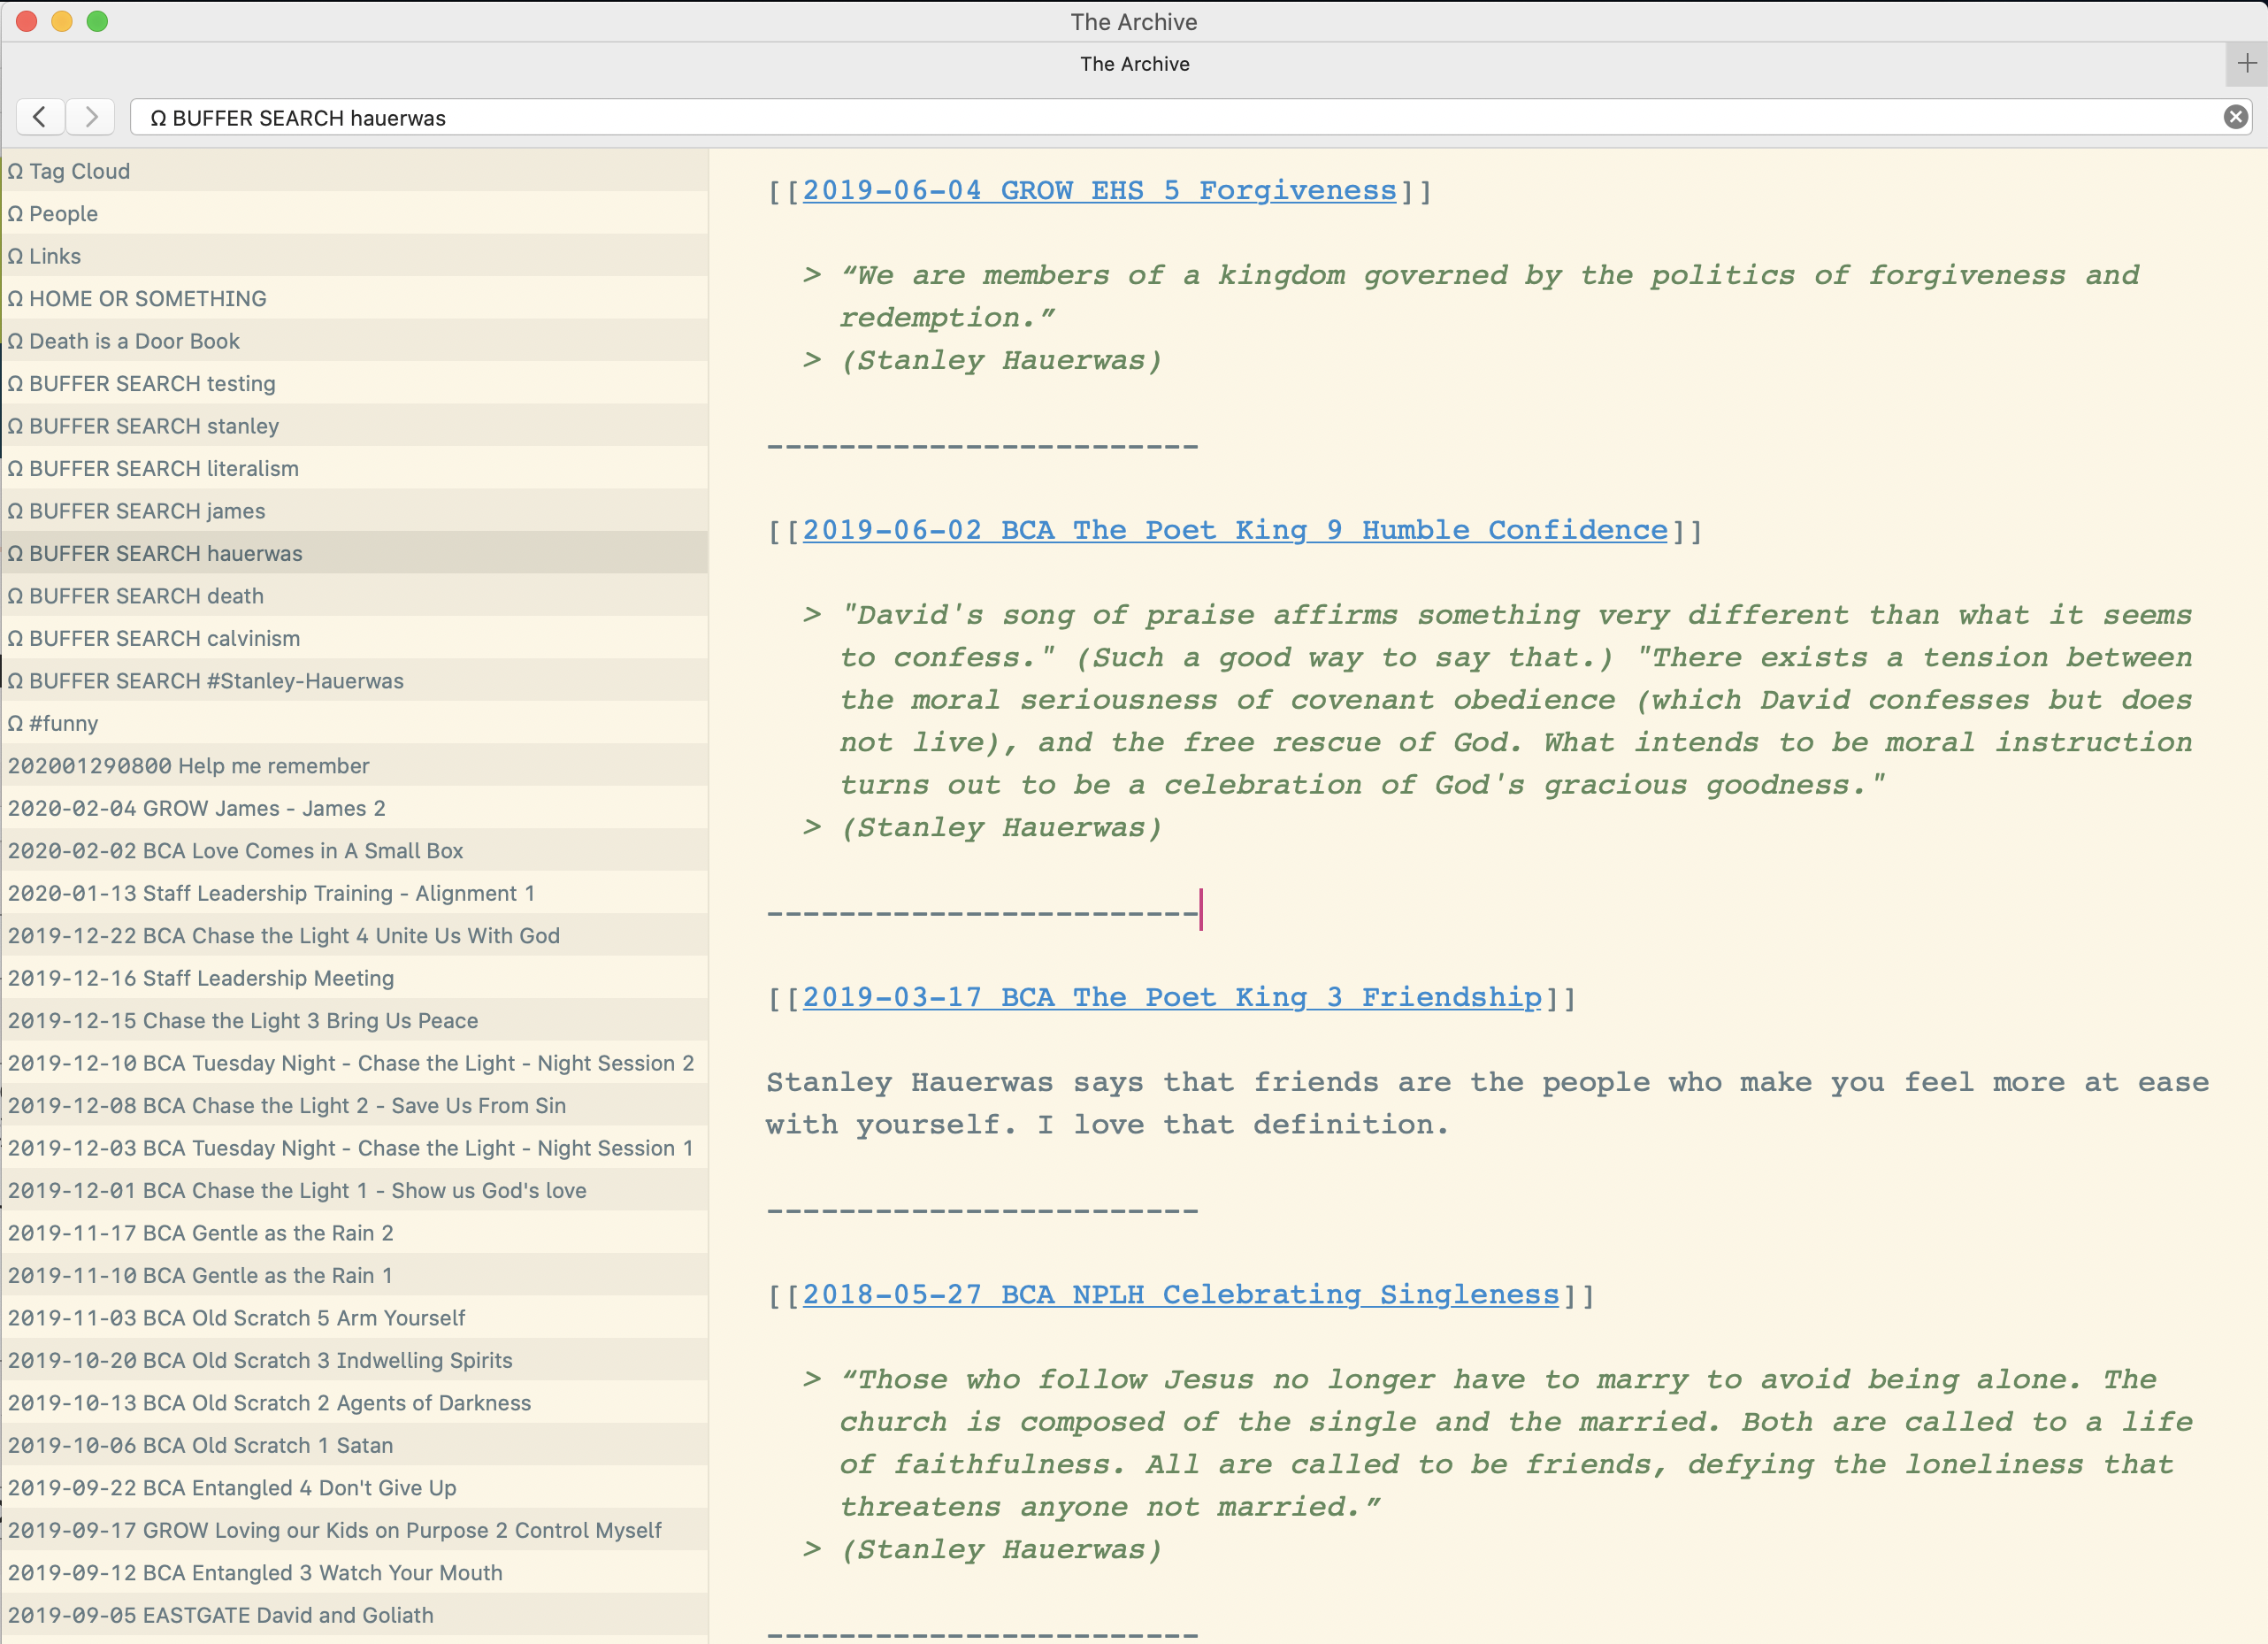Image resolution: width=2268 pixels, height=1644 pixels.
Task: Open the Poet King 3 Friendship link
Action: click(x=1172, y=997)
